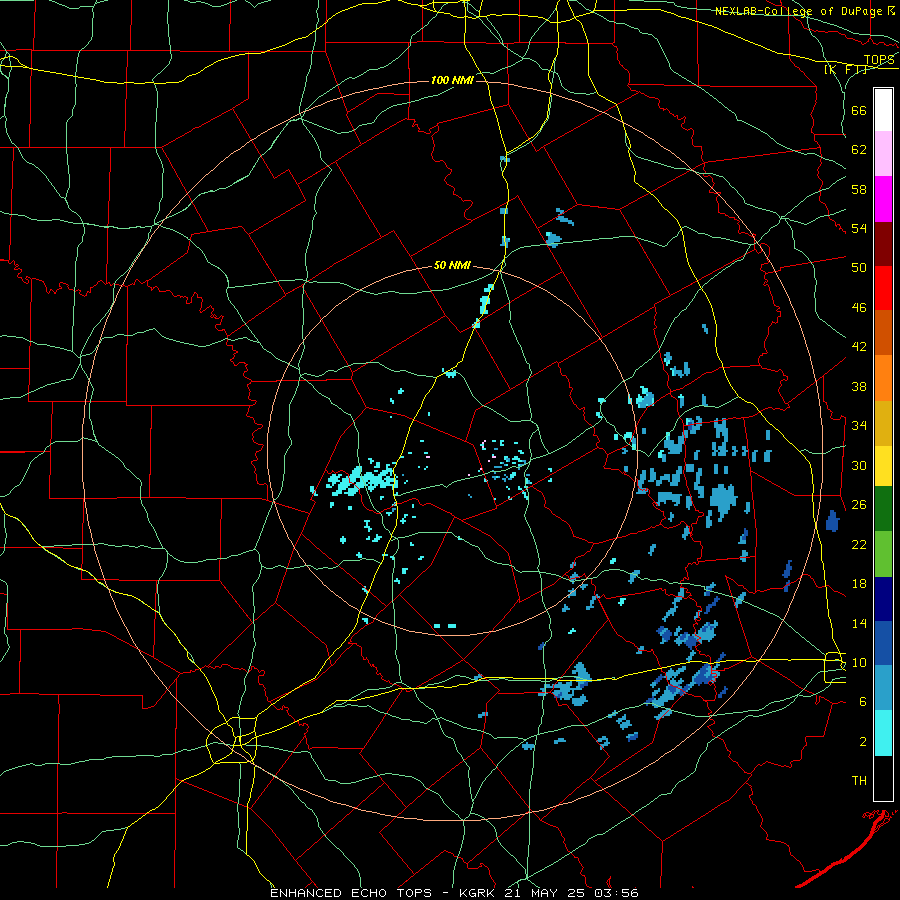Click the legend value 30
Image resolution: width=900 pixels, height=900 pixels.
[x=859, y=465]
